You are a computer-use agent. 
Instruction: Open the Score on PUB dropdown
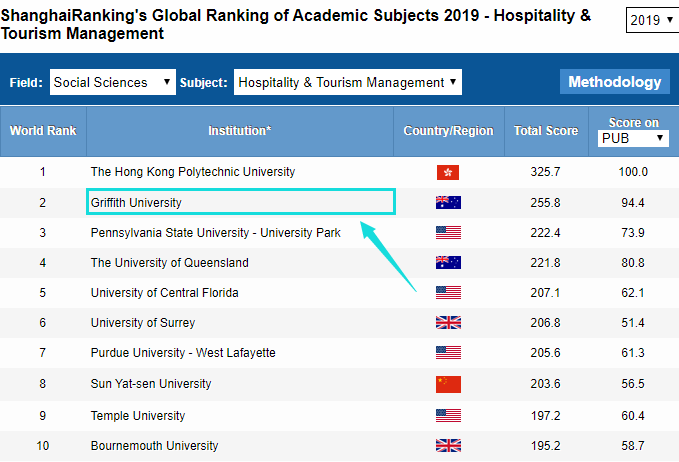tap(633, 138)
